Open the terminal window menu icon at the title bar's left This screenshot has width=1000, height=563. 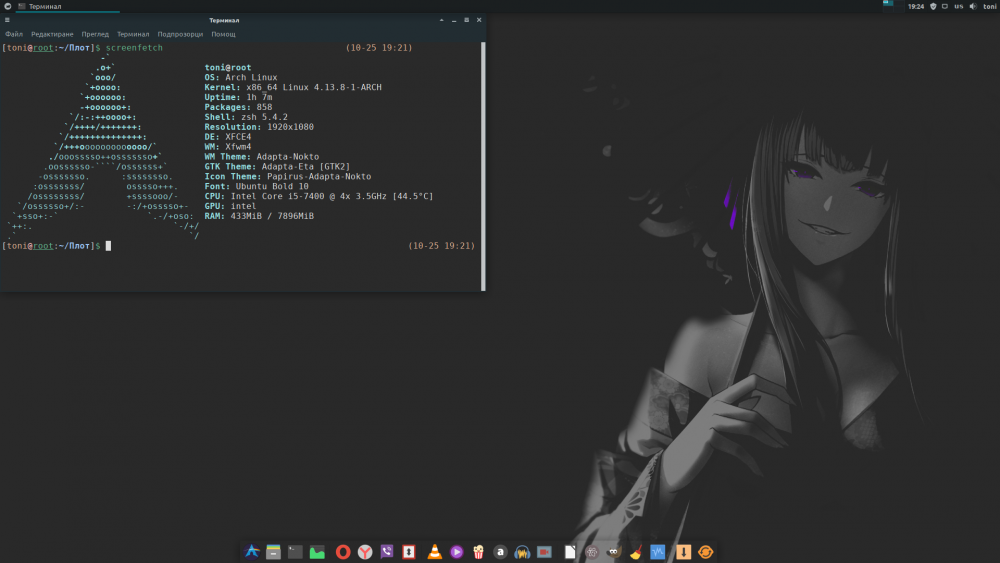7,20
